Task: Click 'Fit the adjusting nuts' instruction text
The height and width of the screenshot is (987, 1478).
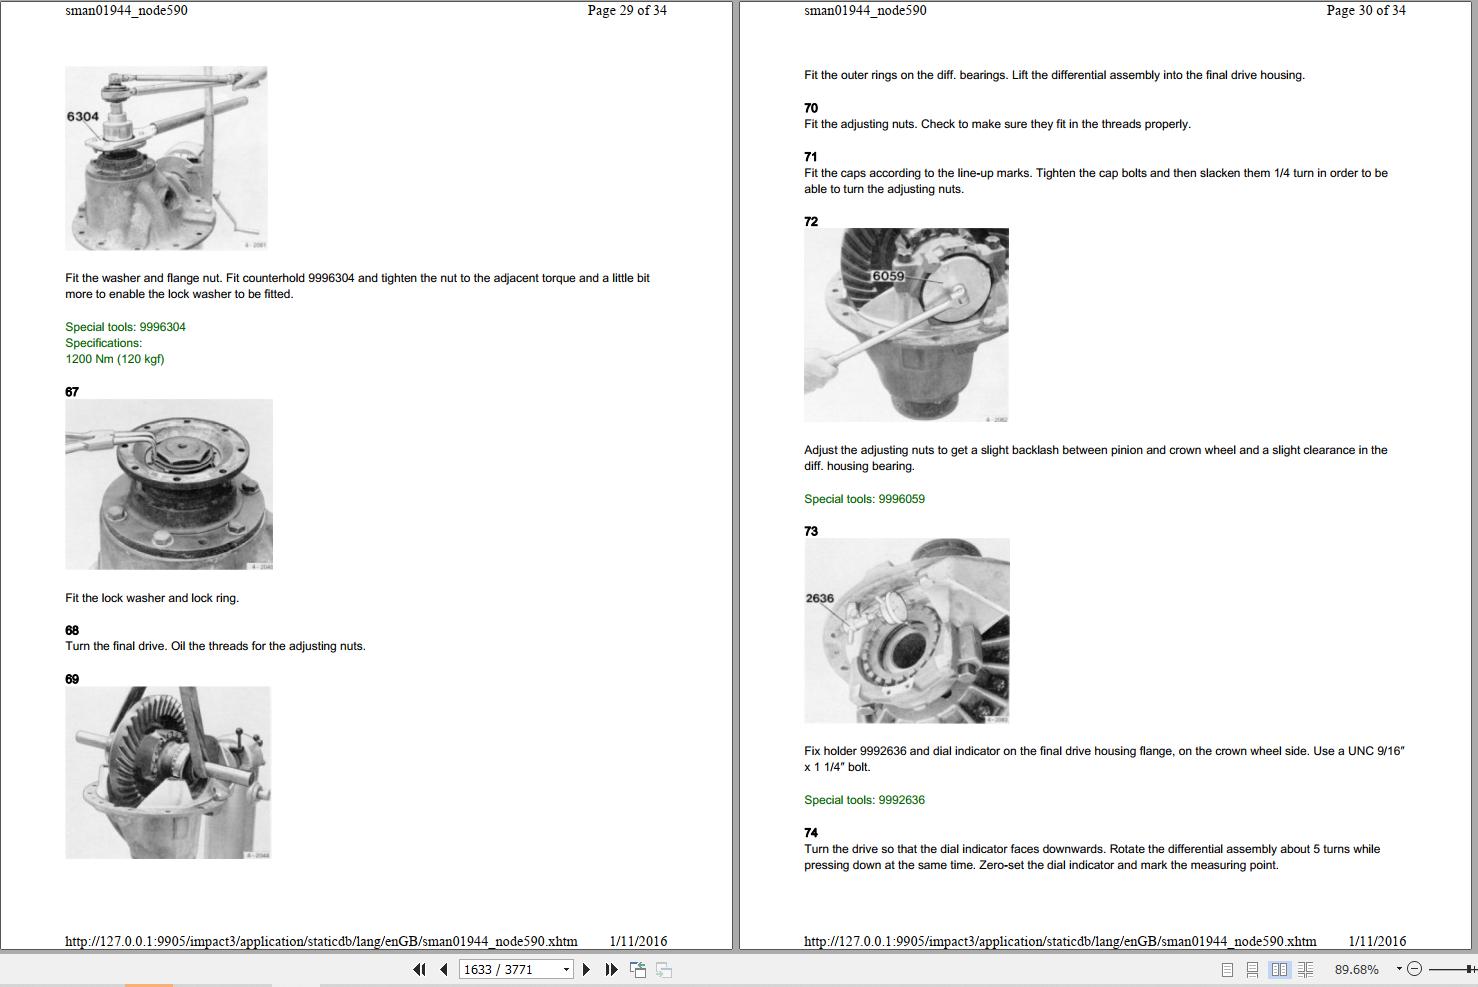Action: coord(997,124)
